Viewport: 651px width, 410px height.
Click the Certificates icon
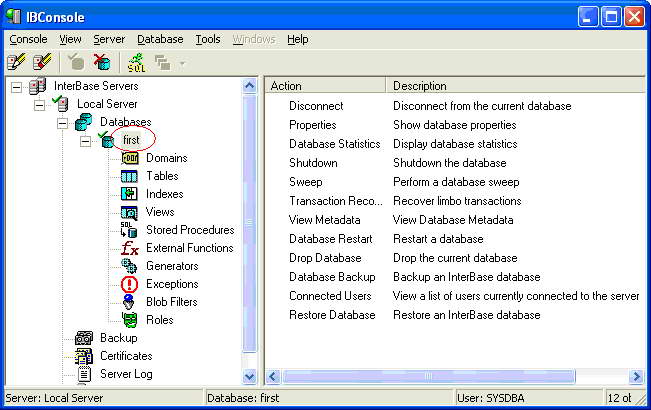[83, 356]
